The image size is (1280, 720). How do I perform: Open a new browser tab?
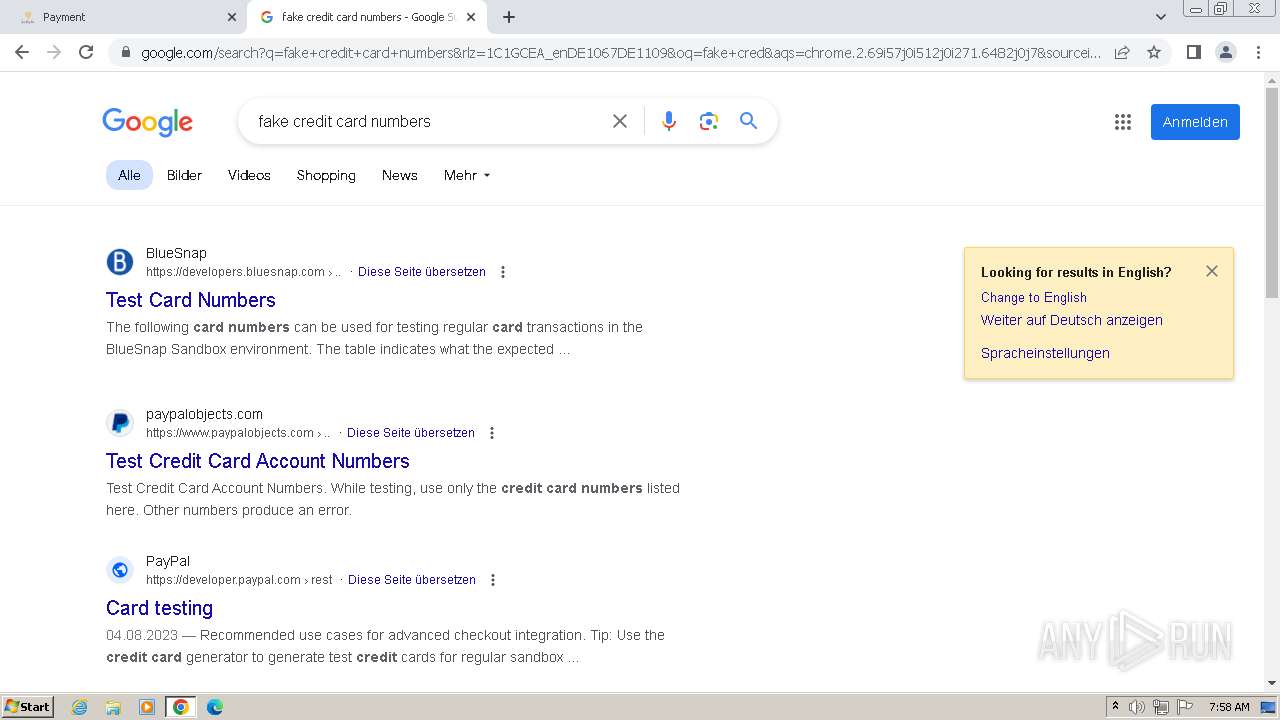508,17
